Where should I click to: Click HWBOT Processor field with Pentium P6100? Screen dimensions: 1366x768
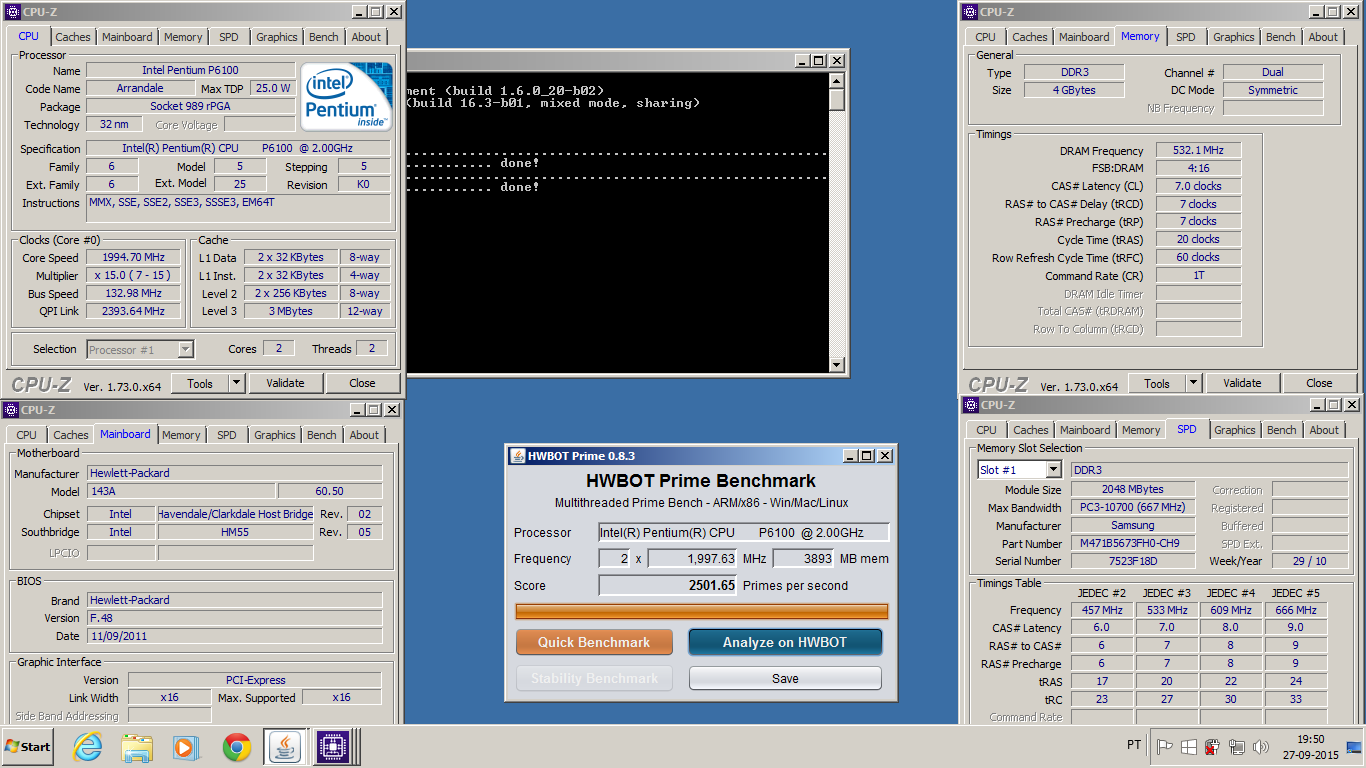click(743, 533)
